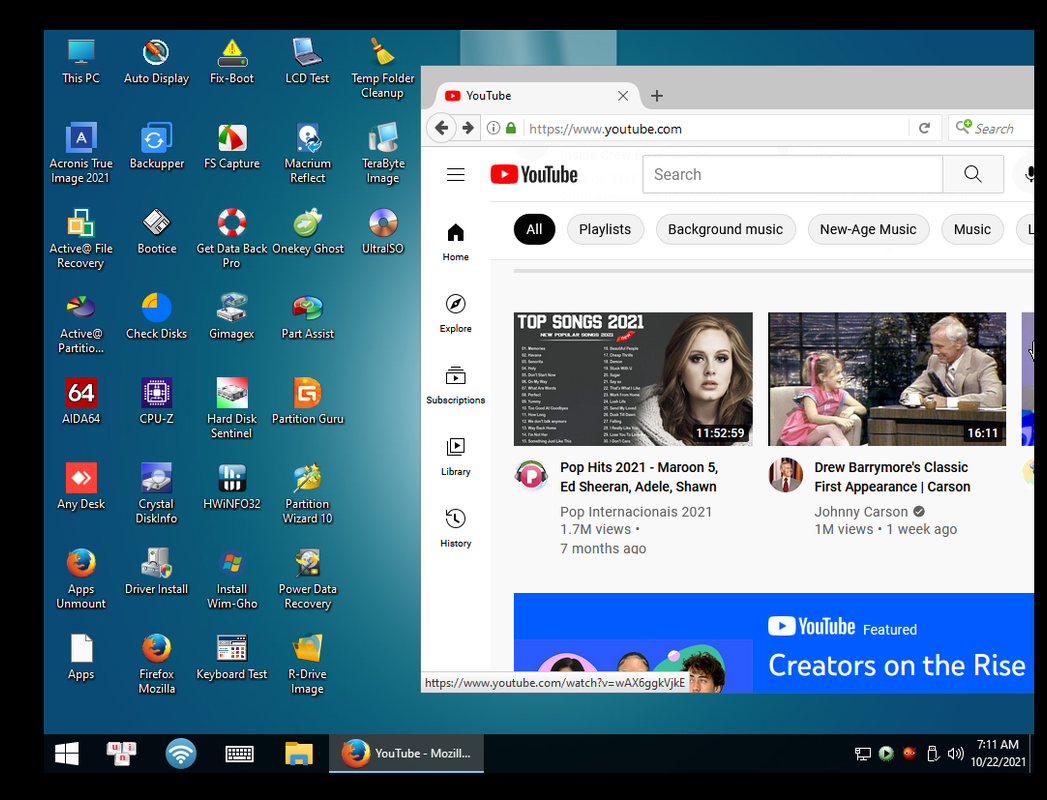This screenshot has width=1047, height=800.
Task: Reload the current YouTube page
Action: (x=925, y=128)
